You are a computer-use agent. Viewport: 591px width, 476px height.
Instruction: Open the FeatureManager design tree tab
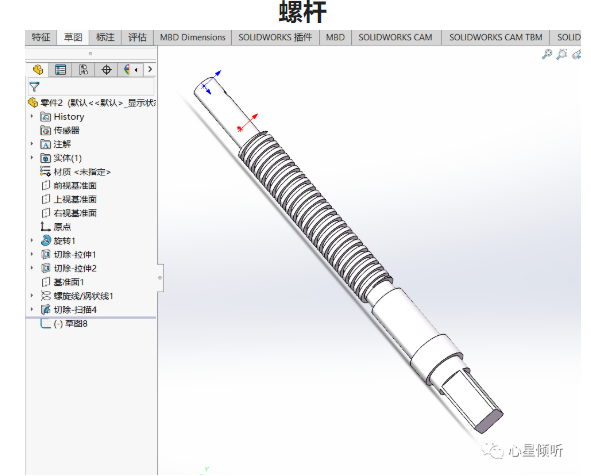click(38, 70)
